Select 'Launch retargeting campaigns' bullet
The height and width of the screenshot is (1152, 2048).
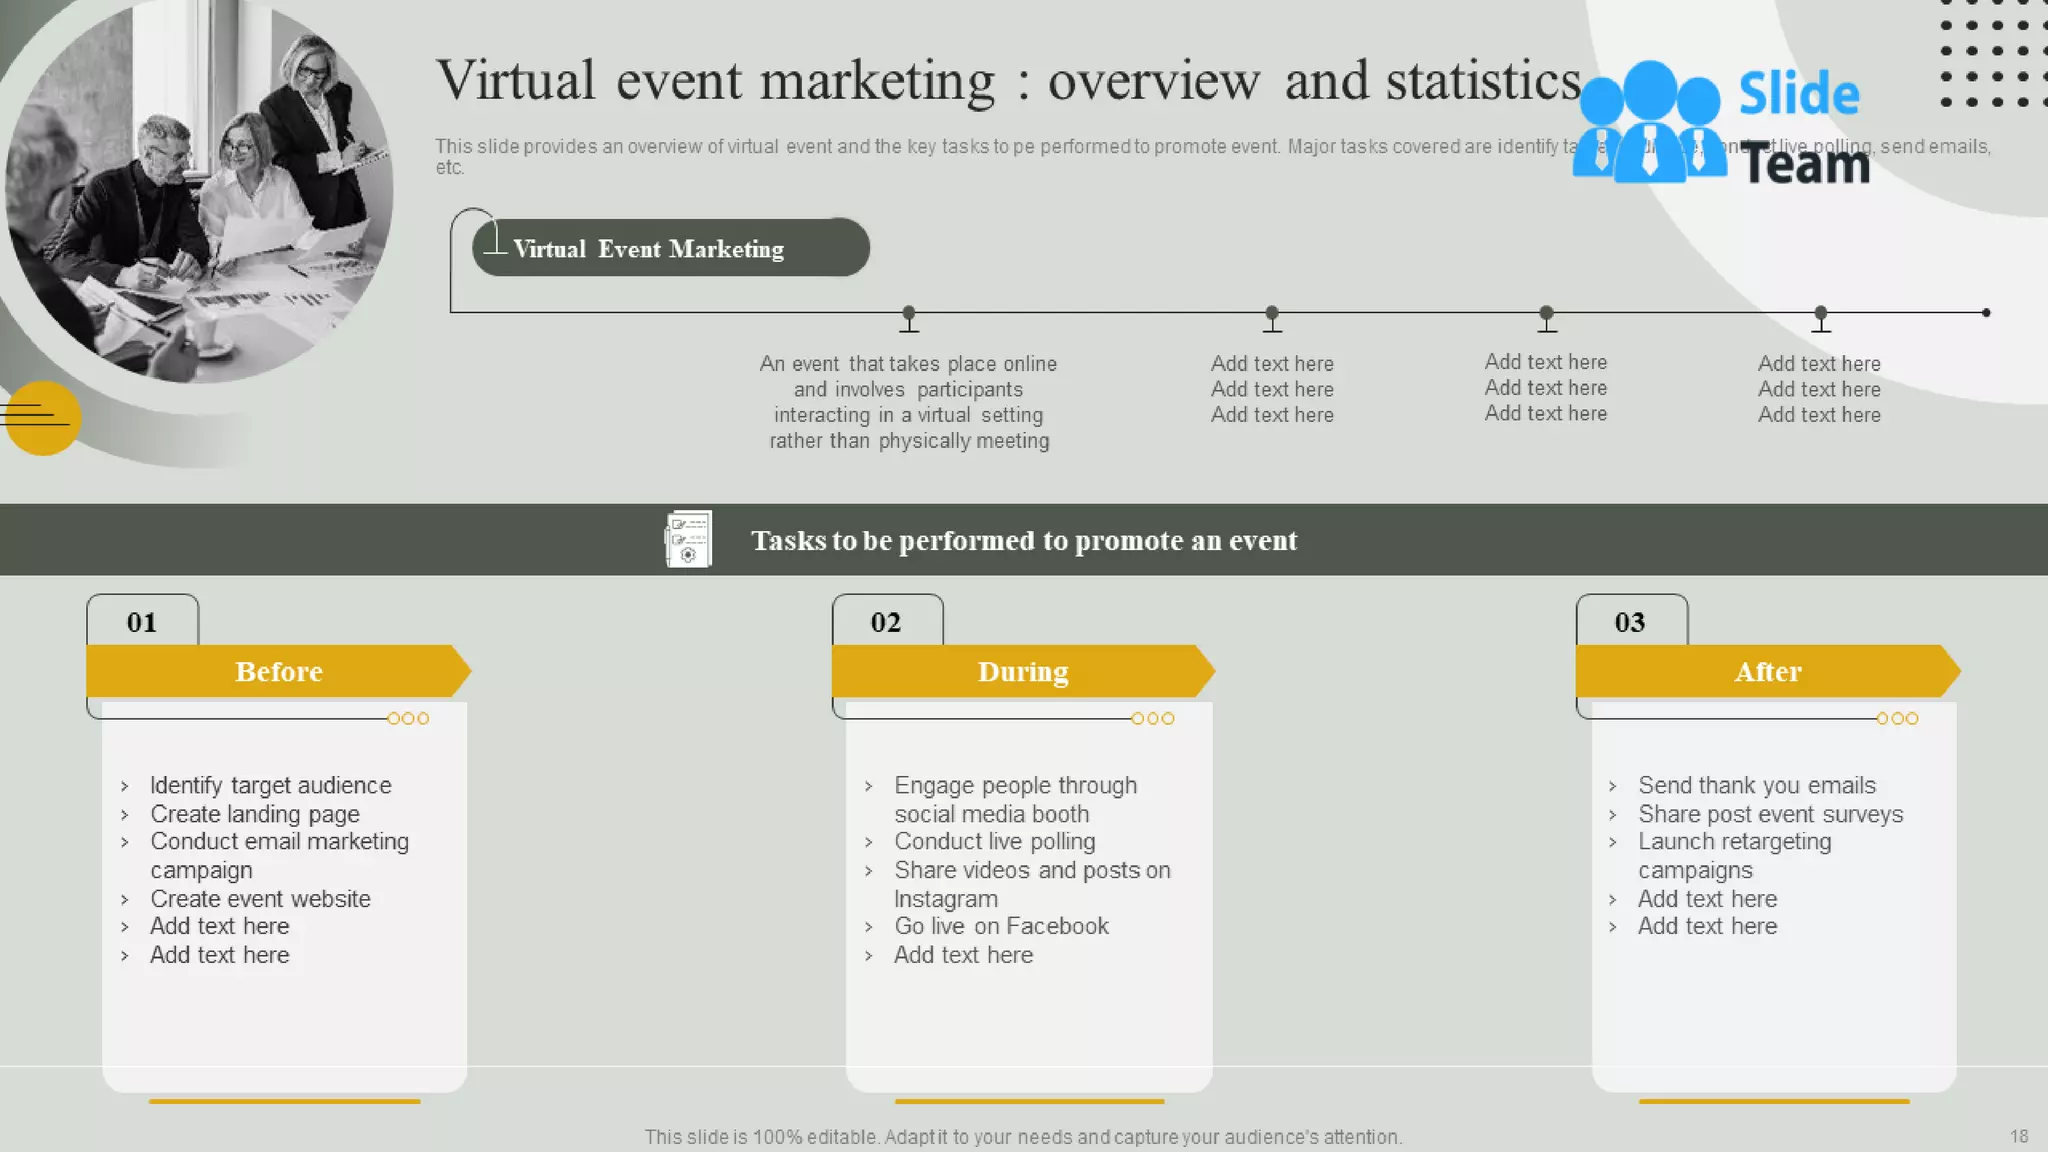[x=1735, y=856]
